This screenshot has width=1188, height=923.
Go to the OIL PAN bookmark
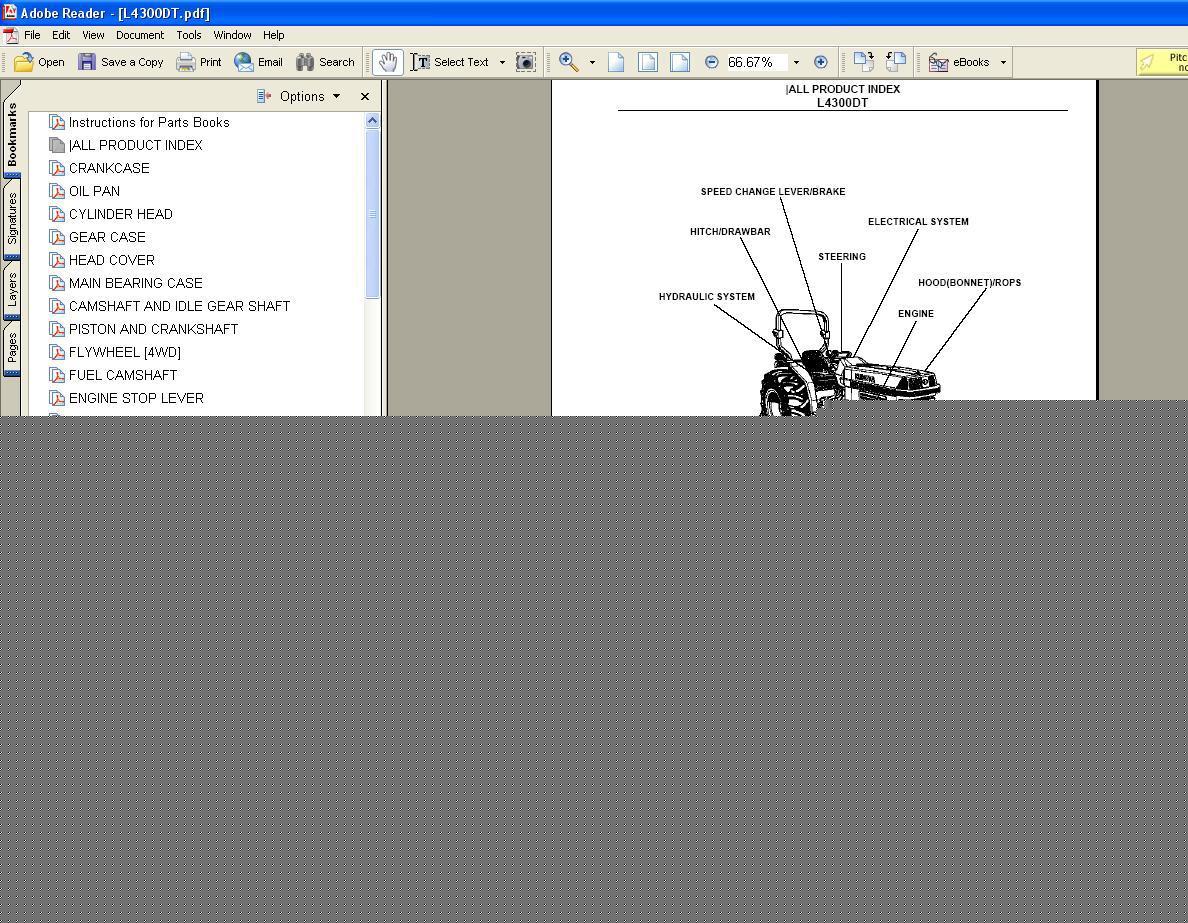pos(94,191)
